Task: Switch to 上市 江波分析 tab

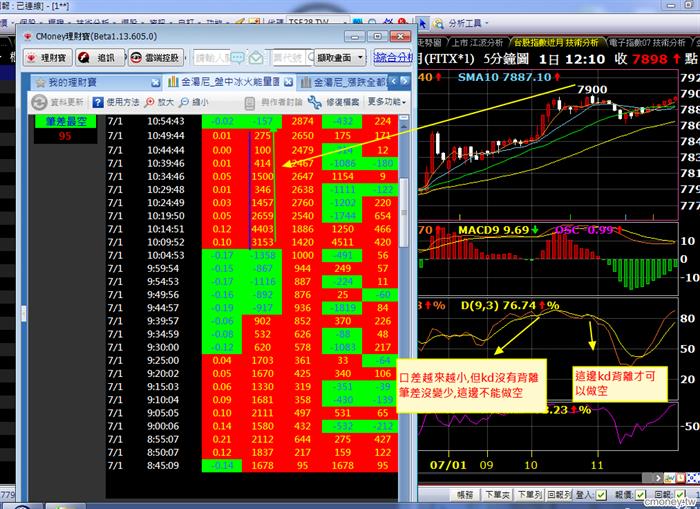Action: click(x=477, y=42)
